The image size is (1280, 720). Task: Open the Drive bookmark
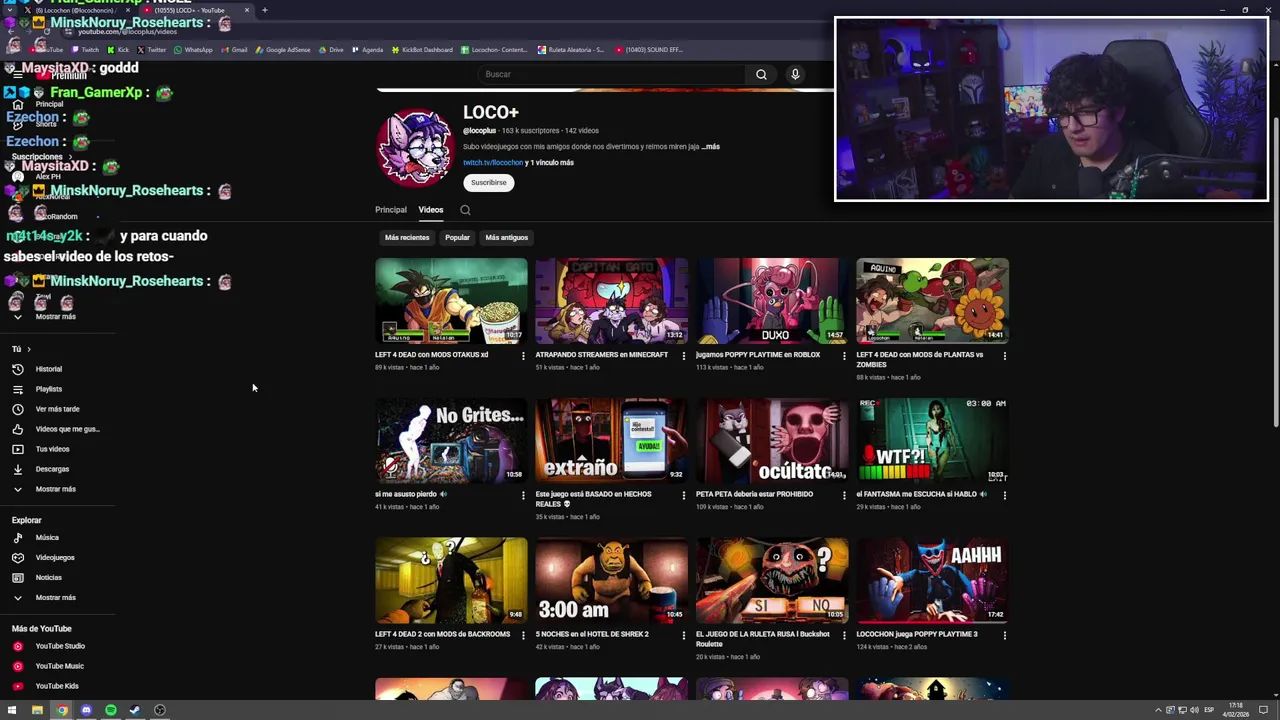[331, 50]
